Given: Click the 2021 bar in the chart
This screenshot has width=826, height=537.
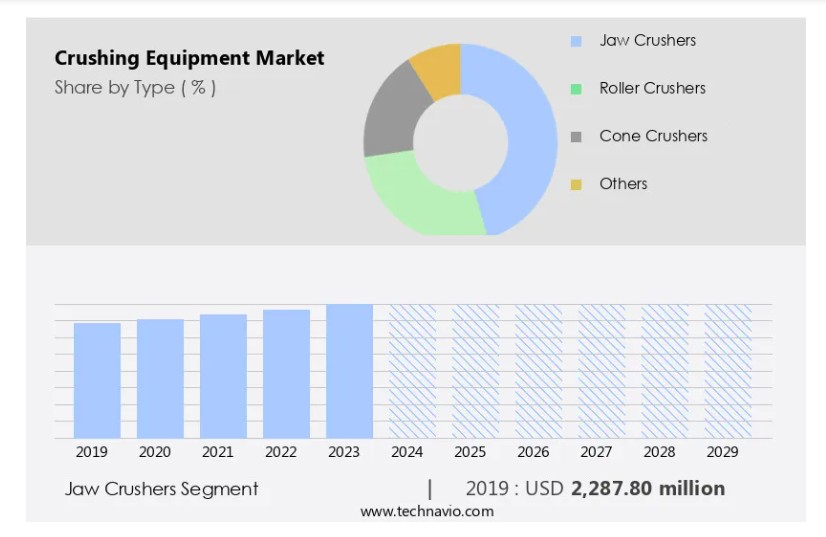Looking at the screenshot, I should (x=223, y=376).
